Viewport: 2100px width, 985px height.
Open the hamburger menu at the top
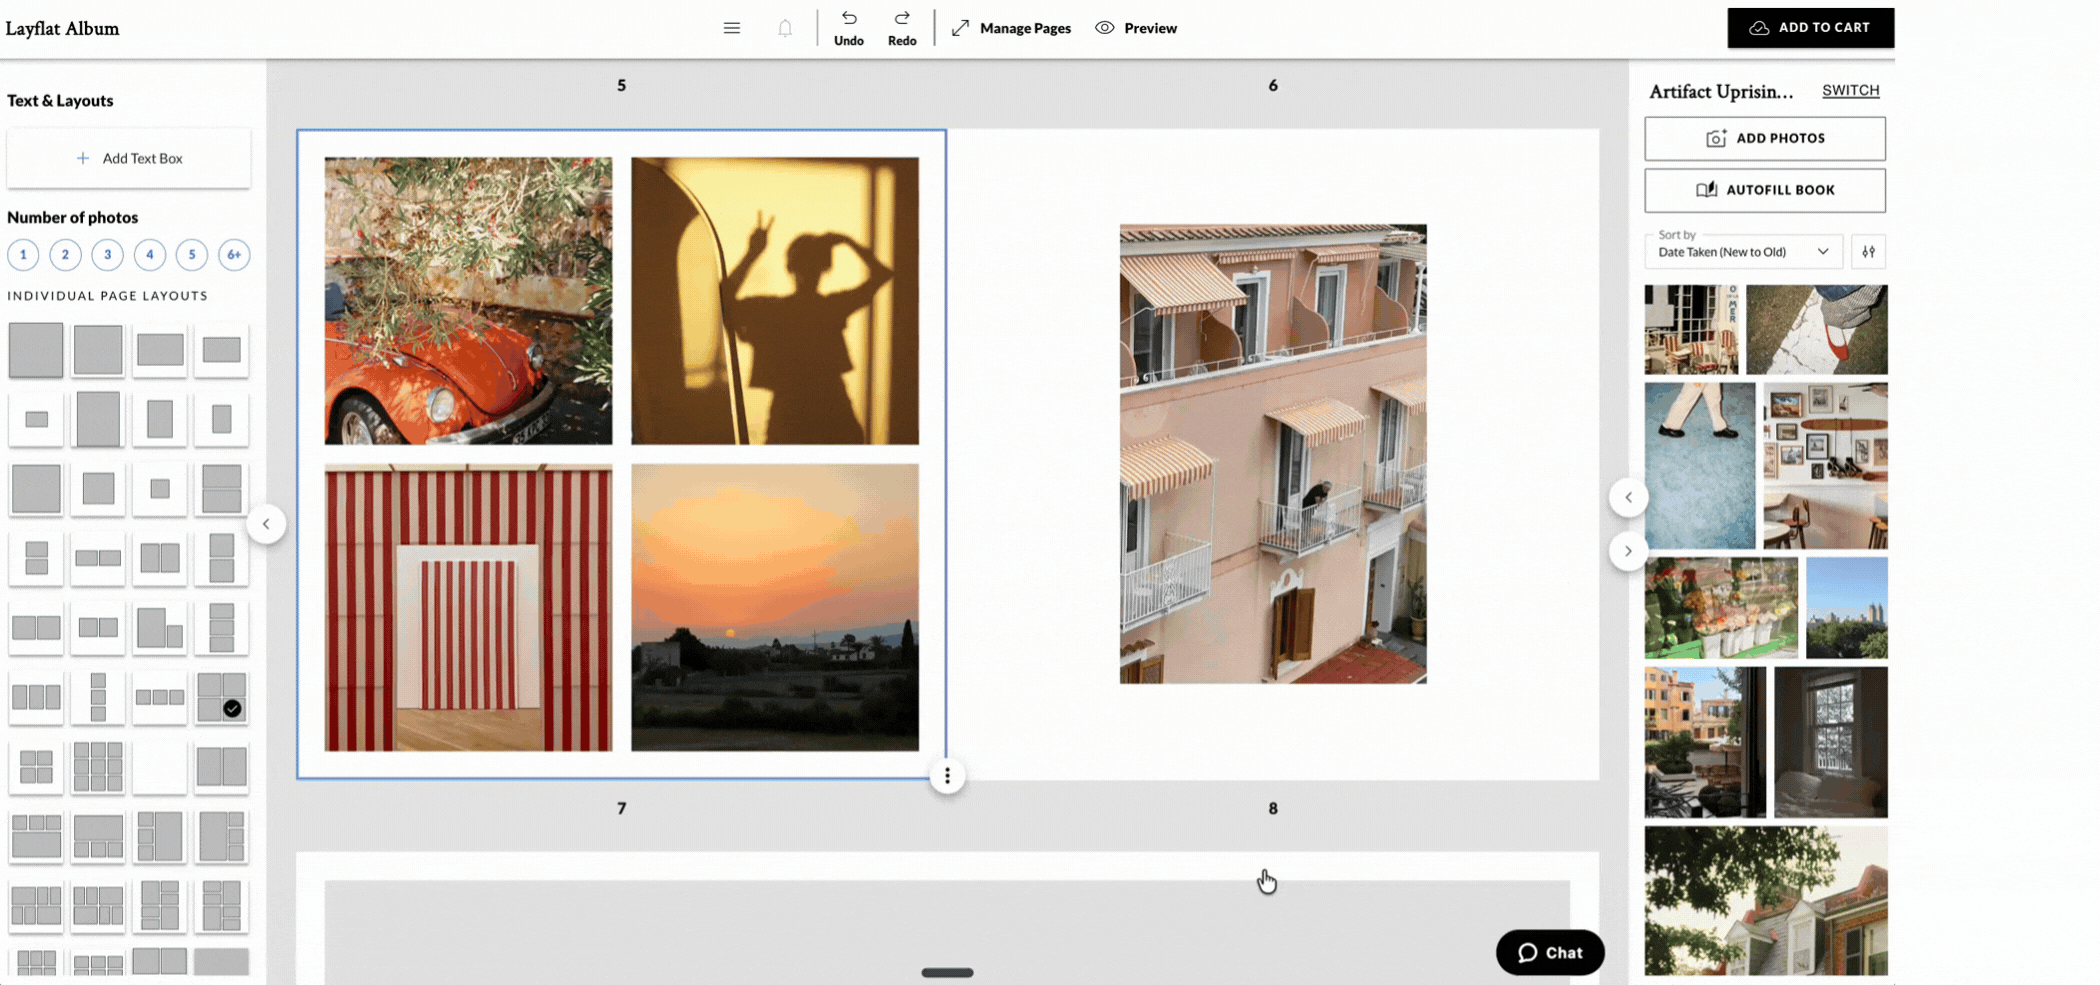731,27
